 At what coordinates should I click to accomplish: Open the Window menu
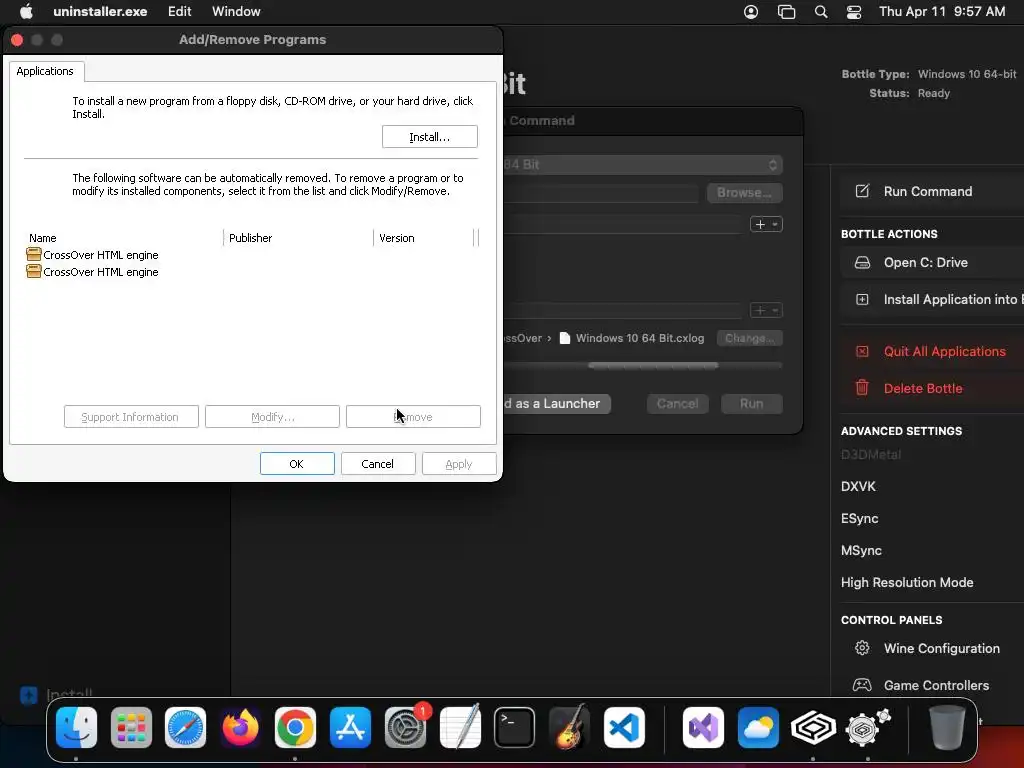coord(236,11)
